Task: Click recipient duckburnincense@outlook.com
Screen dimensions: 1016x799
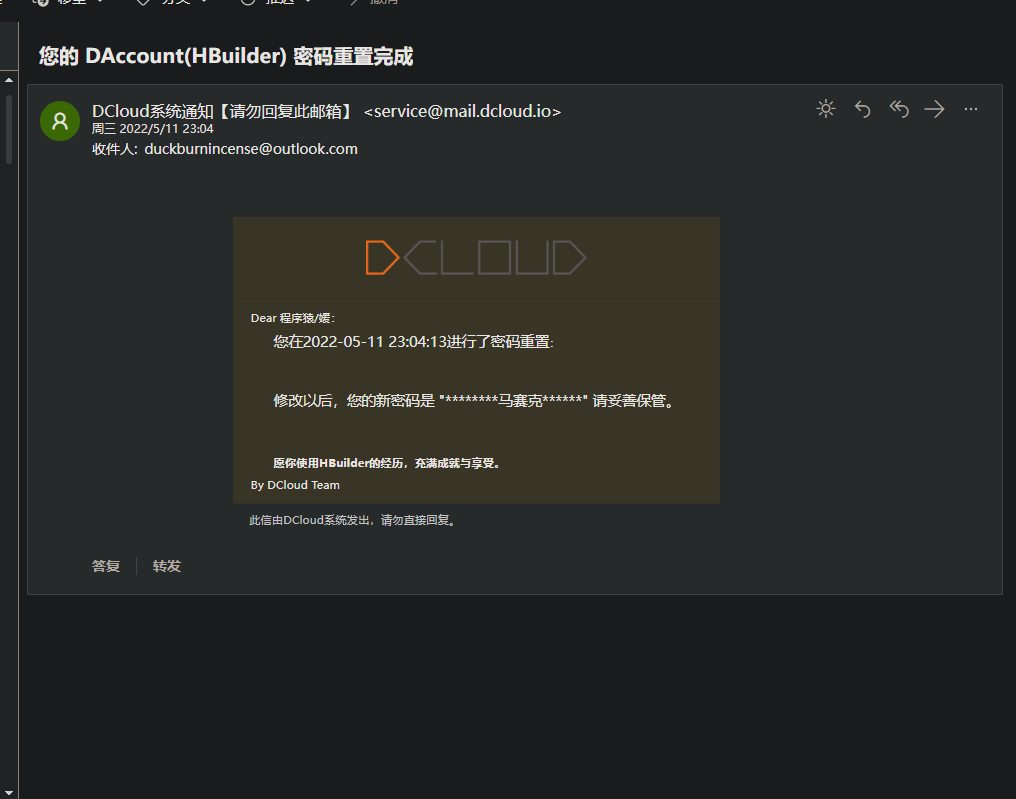Action: tap(251, 149)
